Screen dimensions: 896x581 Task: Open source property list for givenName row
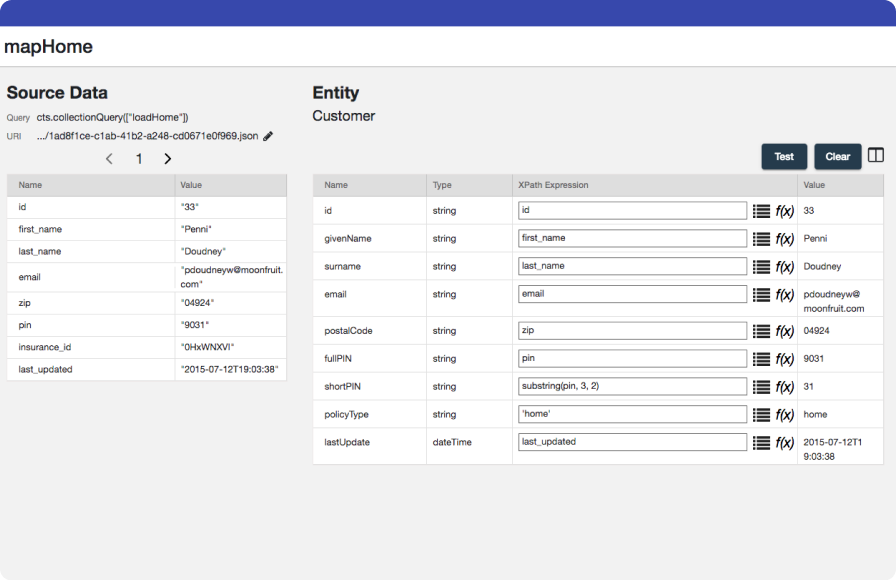(761, 239)
